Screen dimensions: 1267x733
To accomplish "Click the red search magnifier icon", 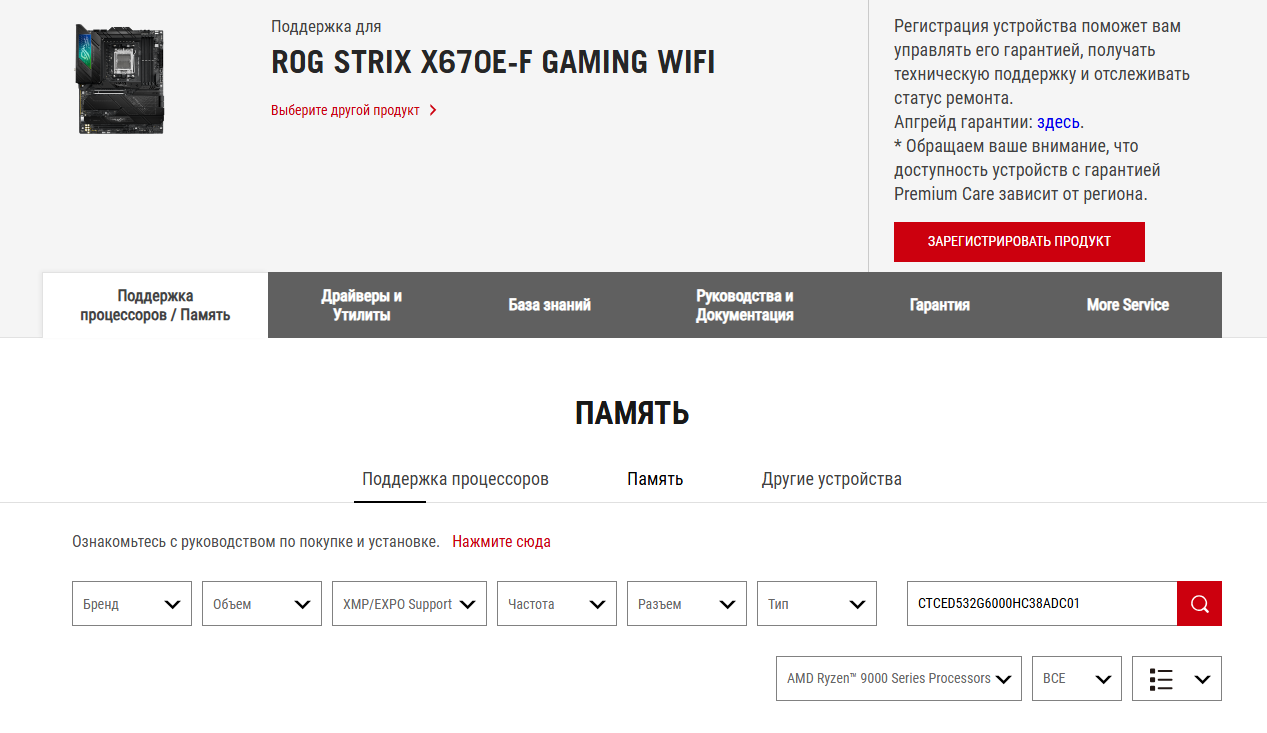I will tap(1199, 604).
